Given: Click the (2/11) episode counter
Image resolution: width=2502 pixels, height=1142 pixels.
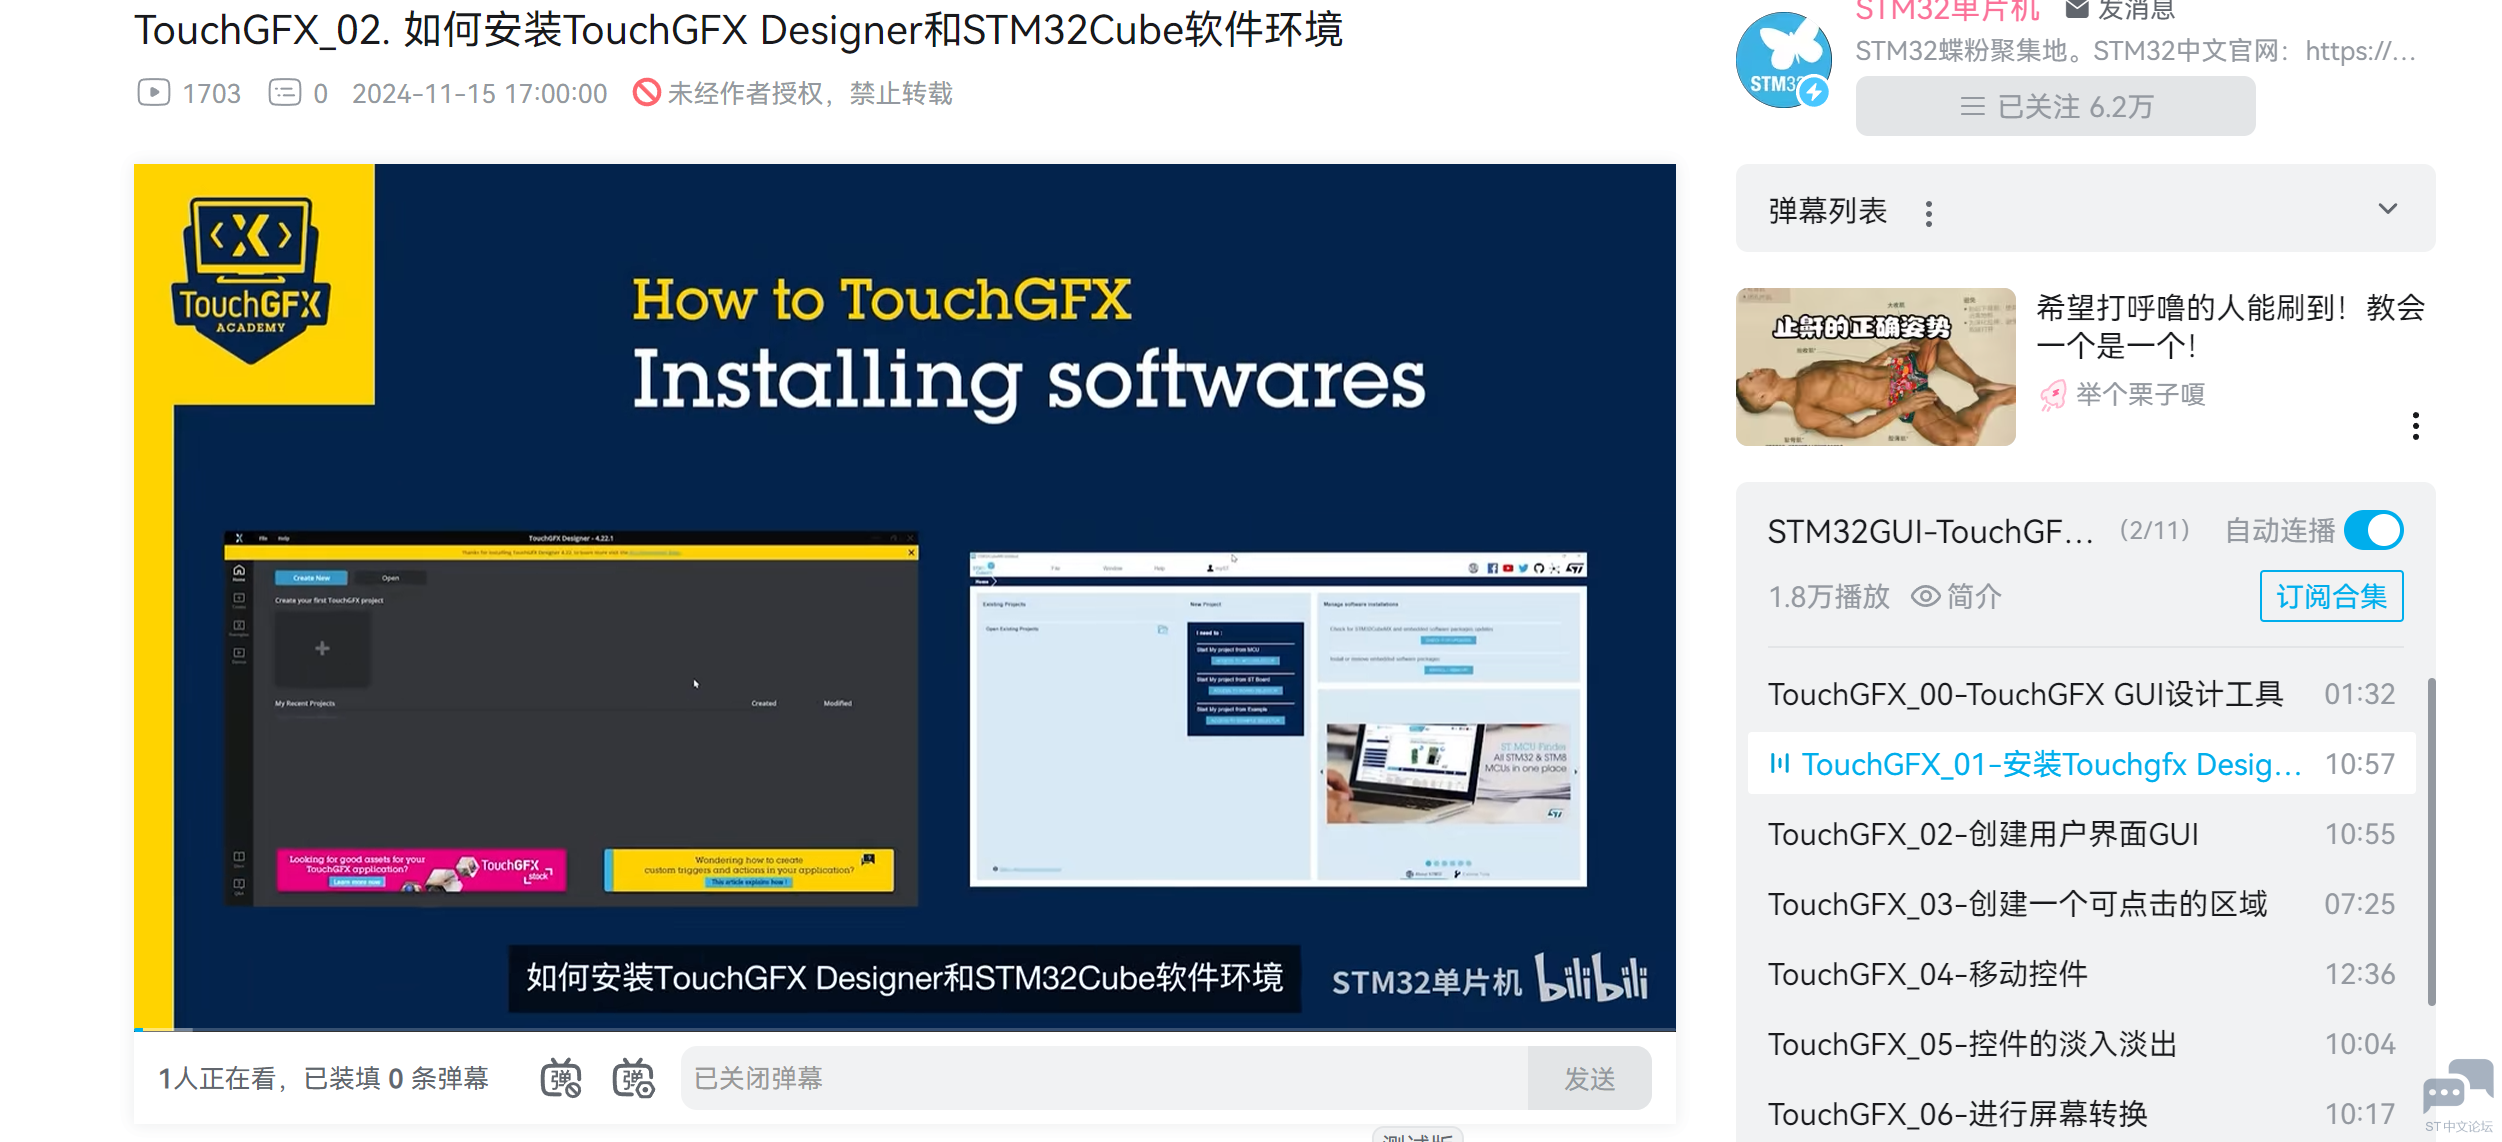Looking at the screenshot, I should pos(2154,530).
